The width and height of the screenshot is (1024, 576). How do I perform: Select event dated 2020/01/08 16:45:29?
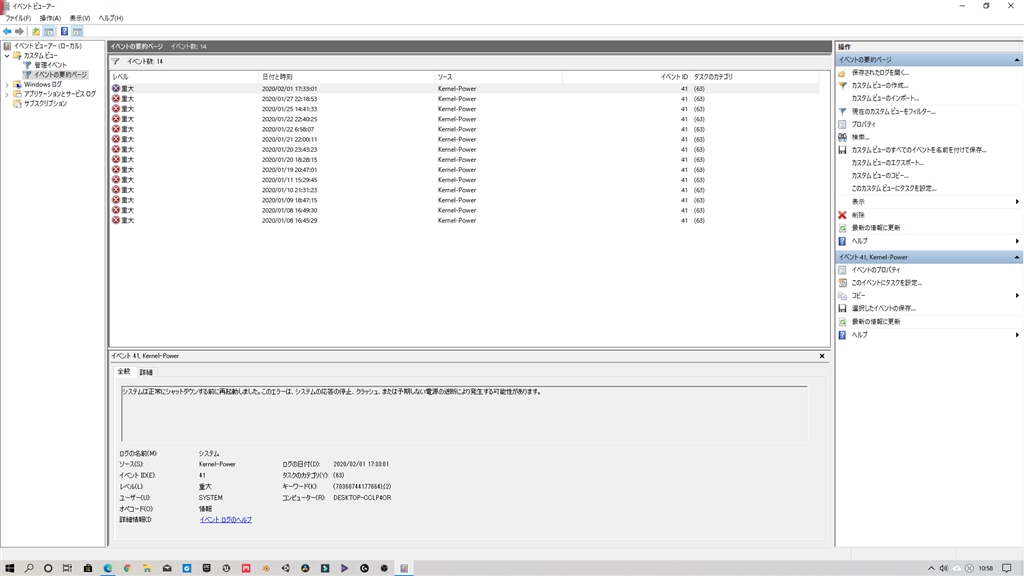464,221
